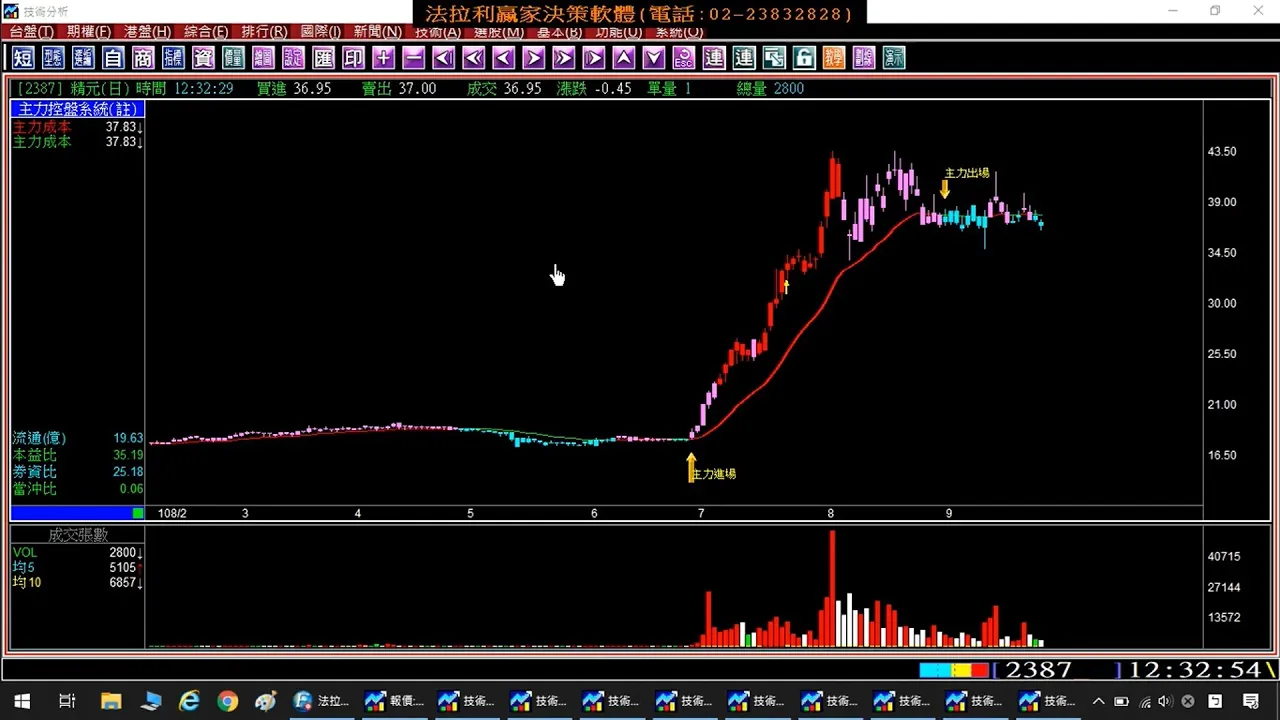
Task: Click the 成交張數 volume panel header
Action: (x=77, y=536)
